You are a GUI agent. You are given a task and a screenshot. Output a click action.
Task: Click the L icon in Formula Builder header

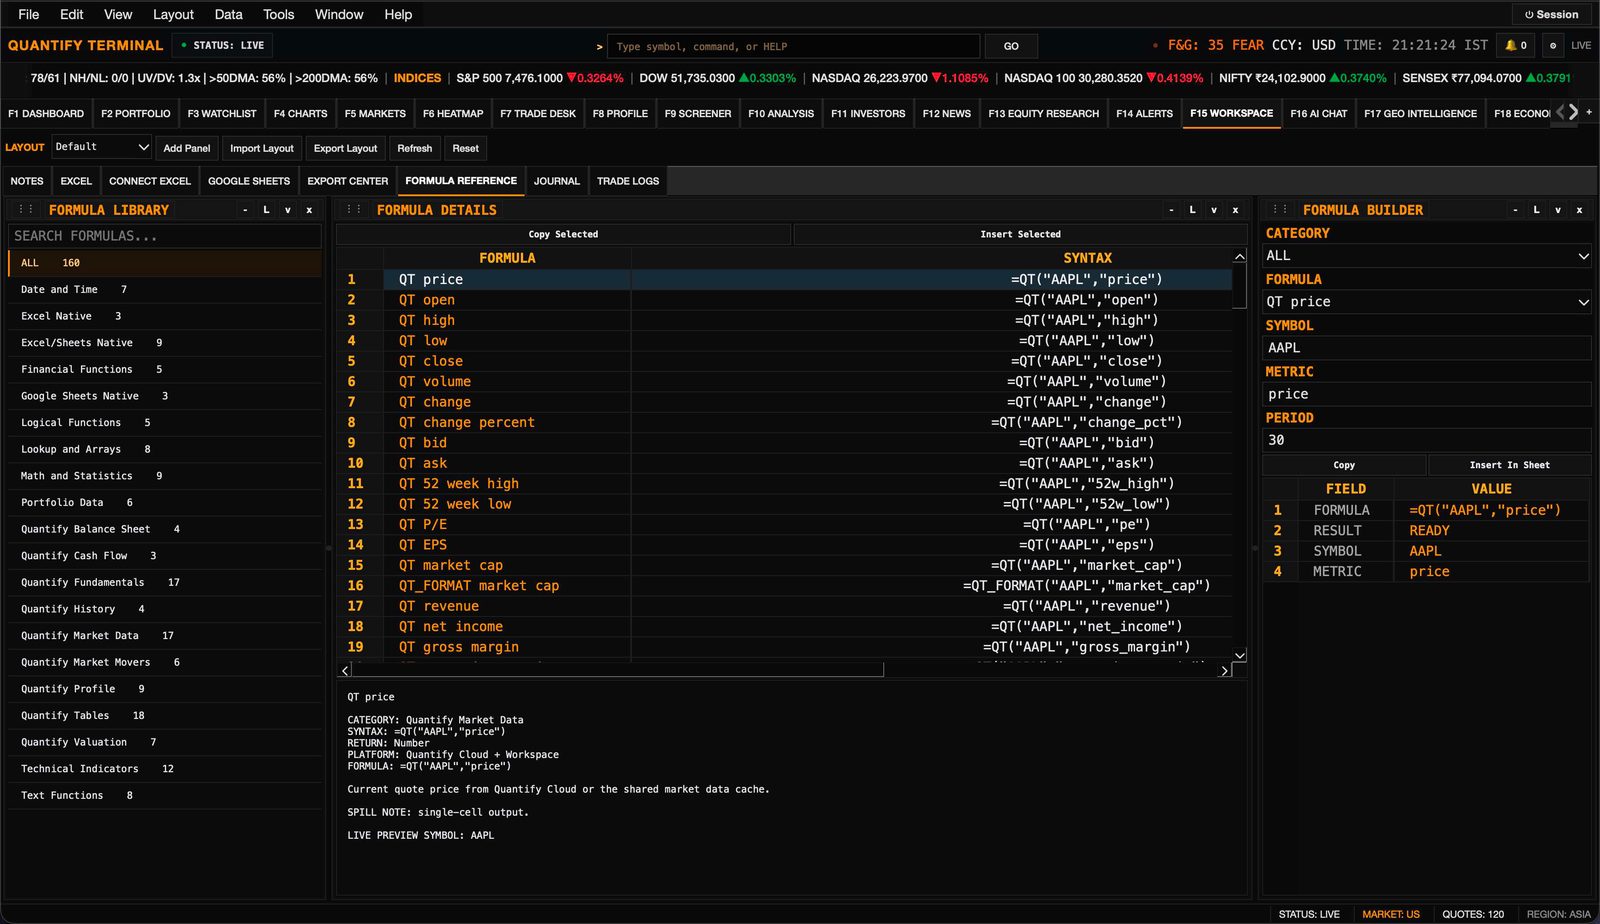1536,210
